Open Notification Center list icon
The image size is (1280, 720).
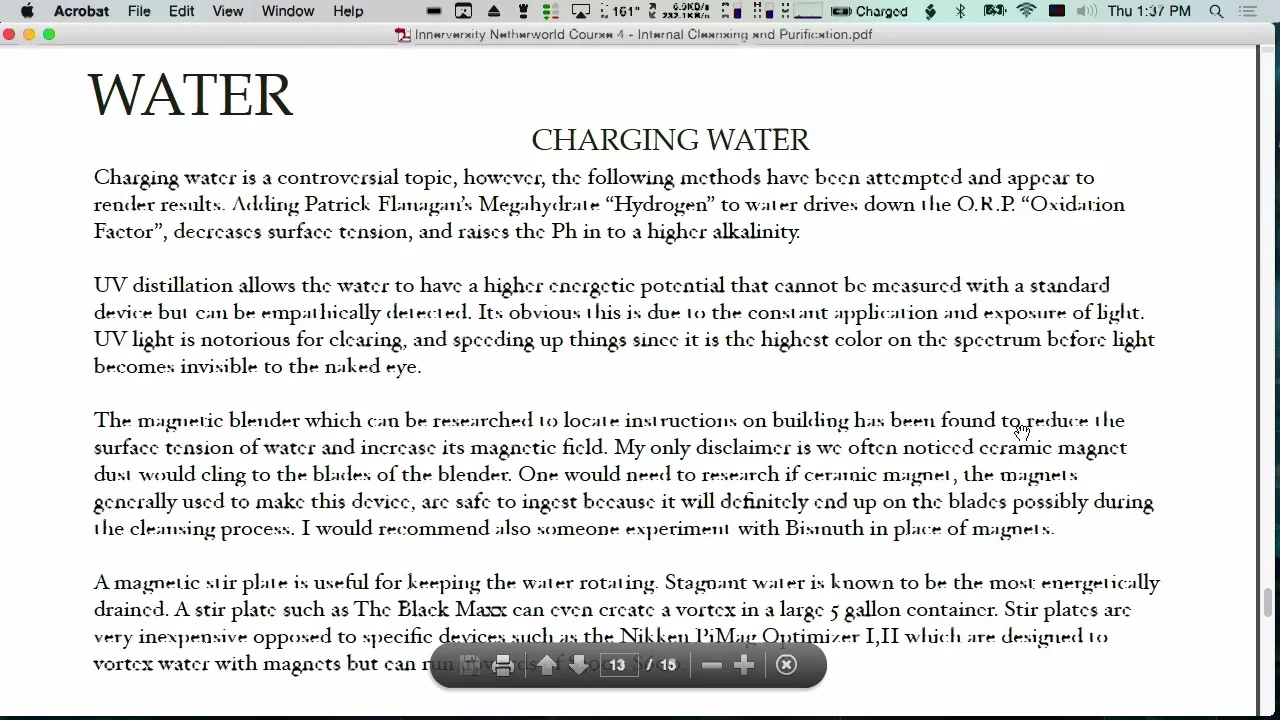click(x=1247, y=11)
